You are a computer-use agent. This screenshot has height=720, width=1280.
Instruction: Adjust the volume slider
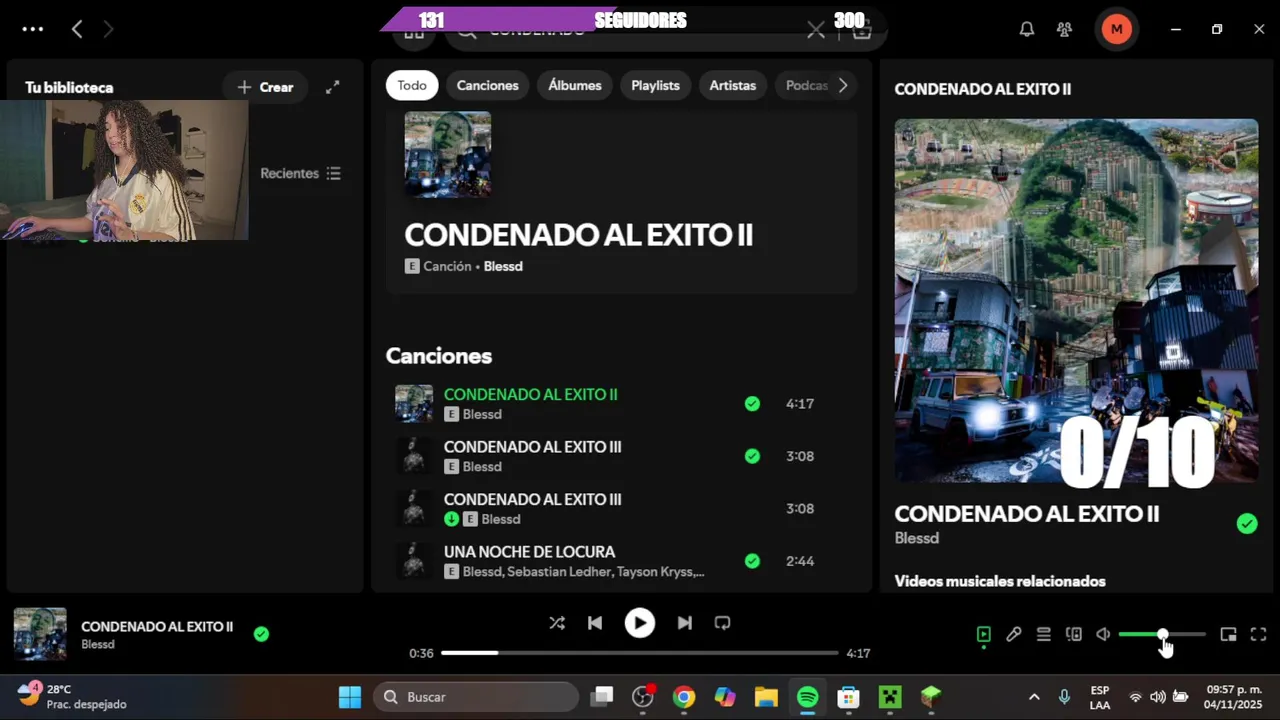point(1162,635)
